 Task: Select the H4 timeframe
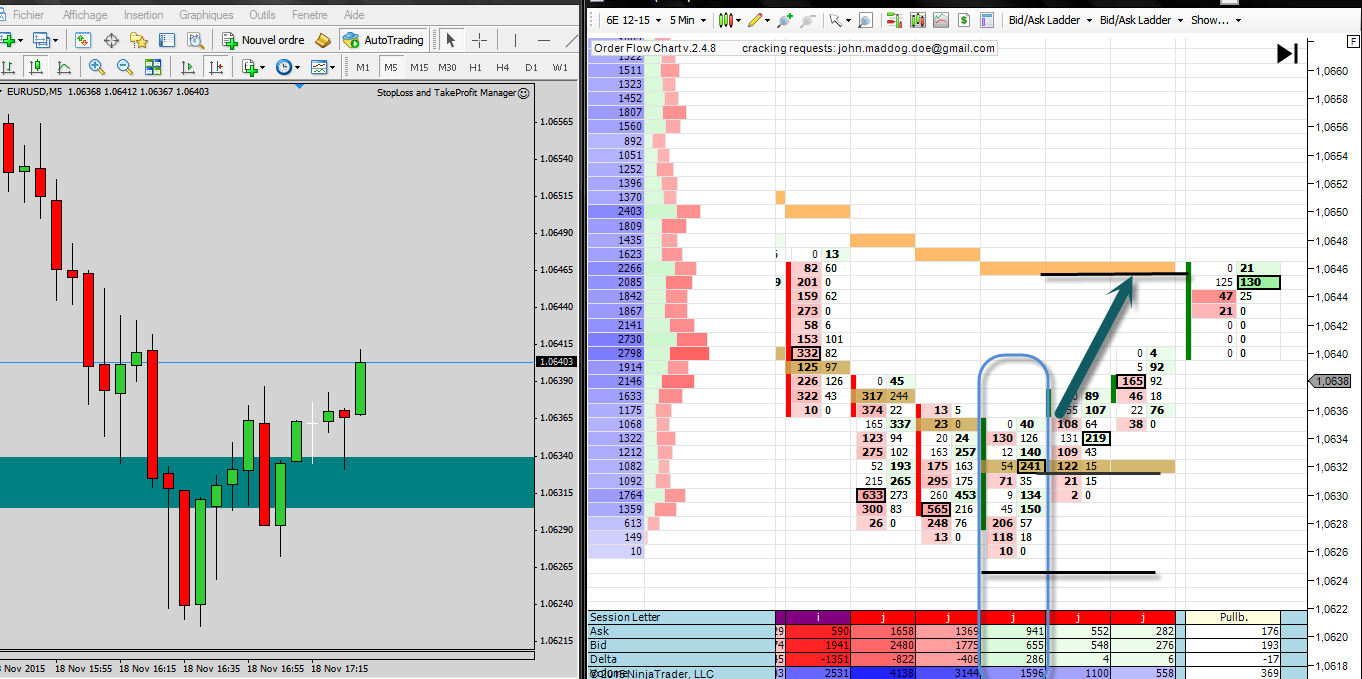(x=503, y=67)
